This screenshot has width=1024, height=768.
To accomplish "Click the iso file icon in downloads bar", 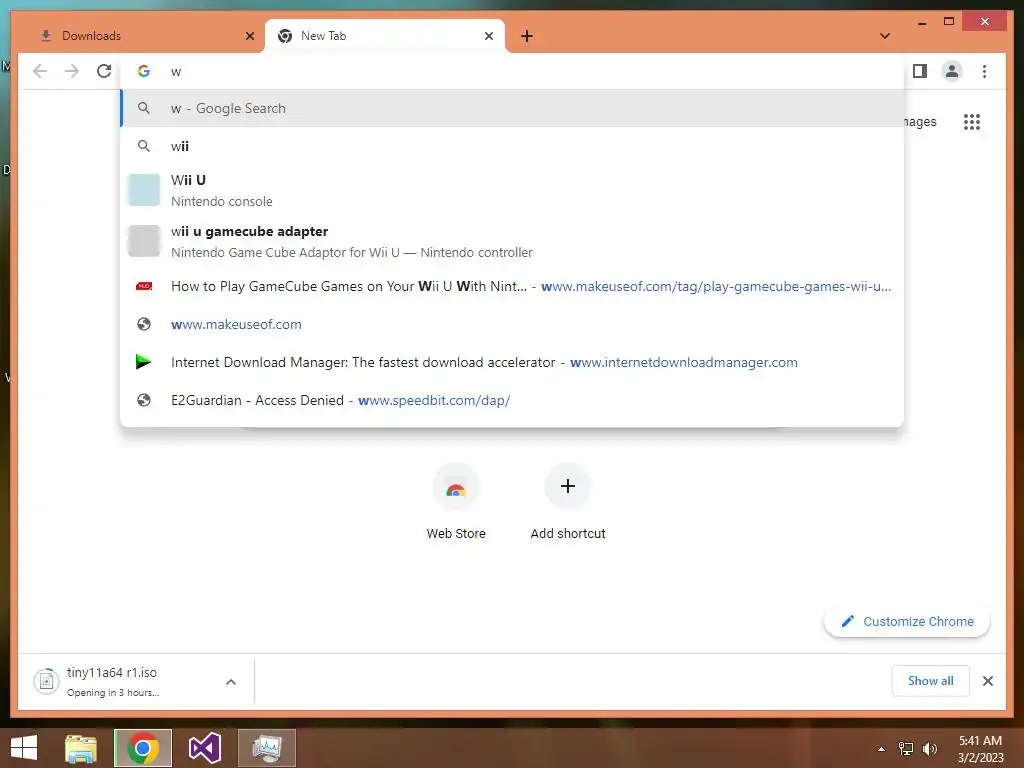I will [x=46, y=682].
